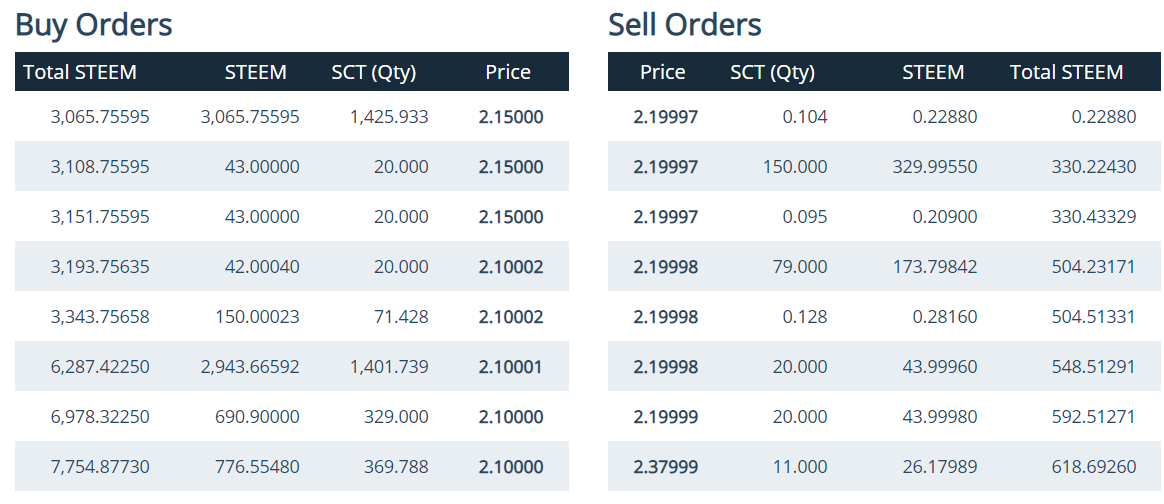Image resolution: width=1164 pixels, height=504 pixels.
Task: Click the SCT (Qty) header in Buy Orders
Action: click(x=373, y=72)
